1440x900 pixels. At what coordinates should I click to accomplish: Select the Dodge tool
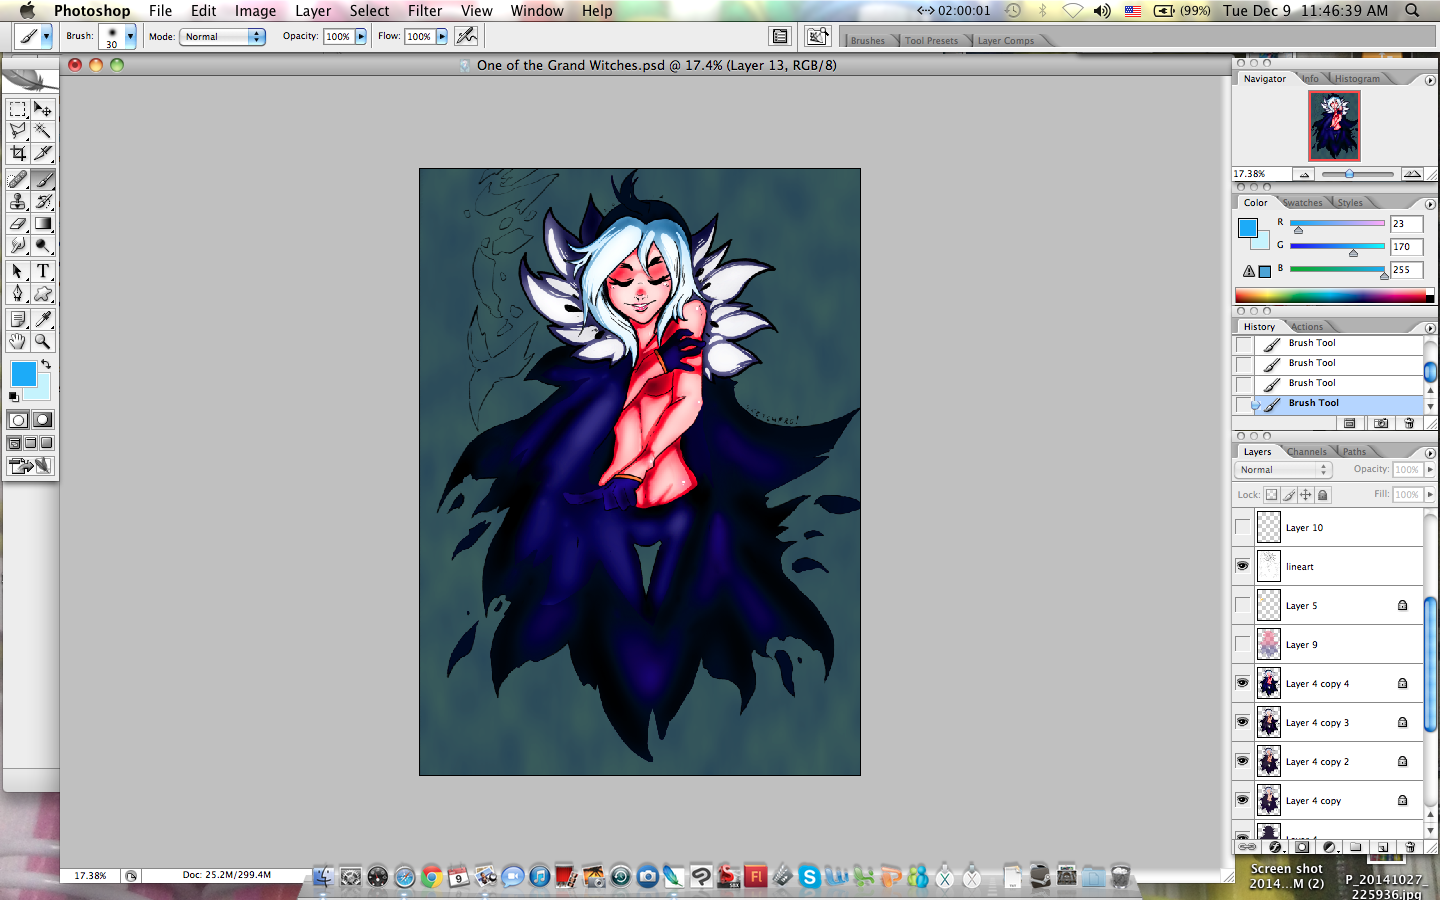43,246
